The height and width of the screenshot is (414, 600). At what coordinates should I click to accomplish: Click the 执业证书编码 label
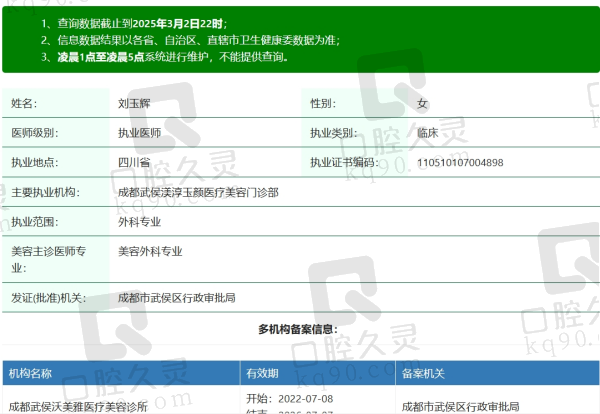coord(344,162)
